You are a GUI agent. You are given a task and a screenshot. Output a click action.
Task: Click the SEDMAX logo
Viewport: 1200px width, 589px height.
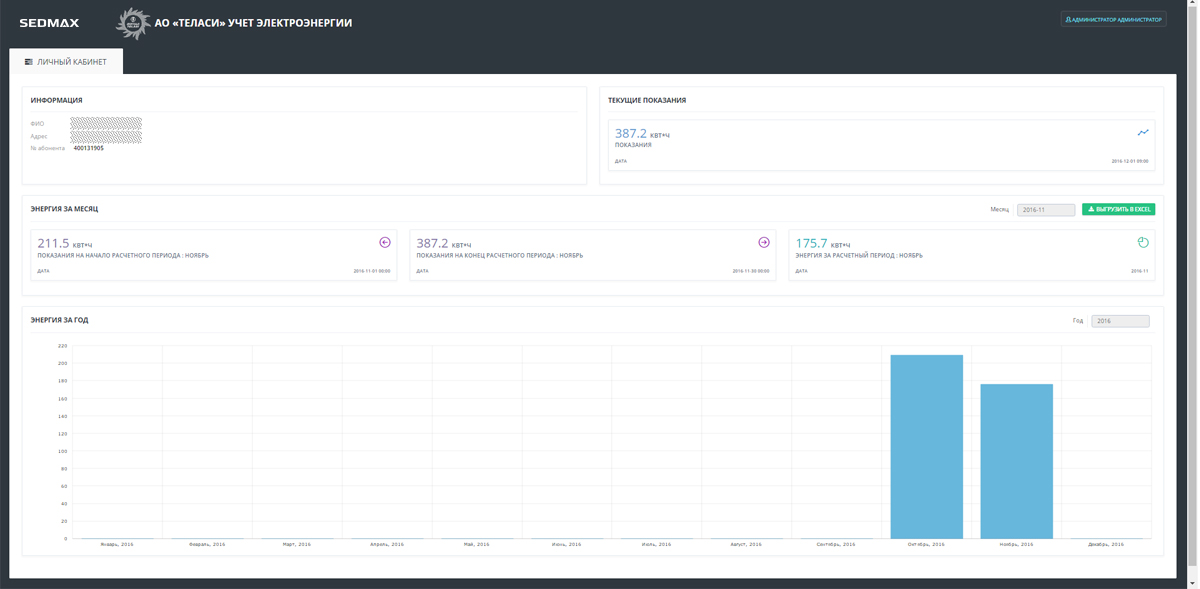(49, 22)
